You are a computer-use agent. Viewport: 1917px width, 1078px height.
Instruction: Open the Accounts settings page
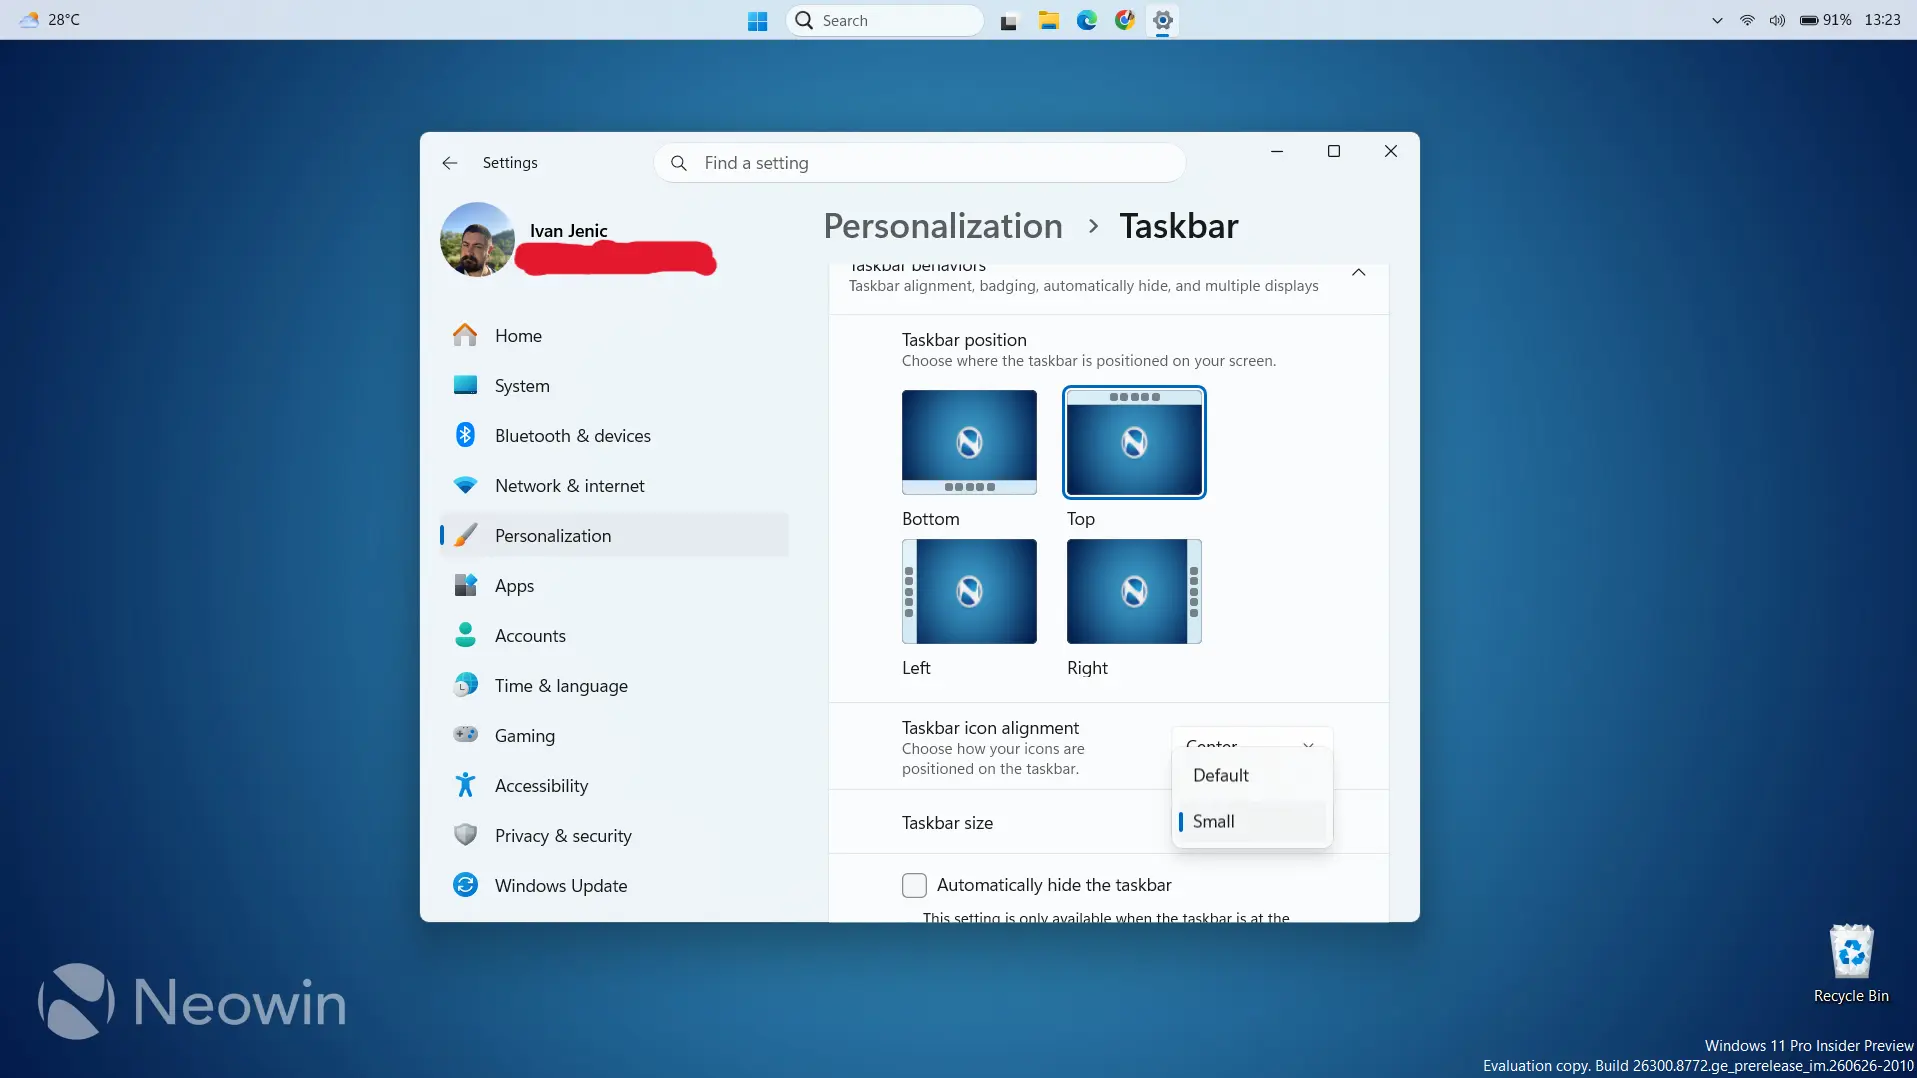[x=614, y=636]
